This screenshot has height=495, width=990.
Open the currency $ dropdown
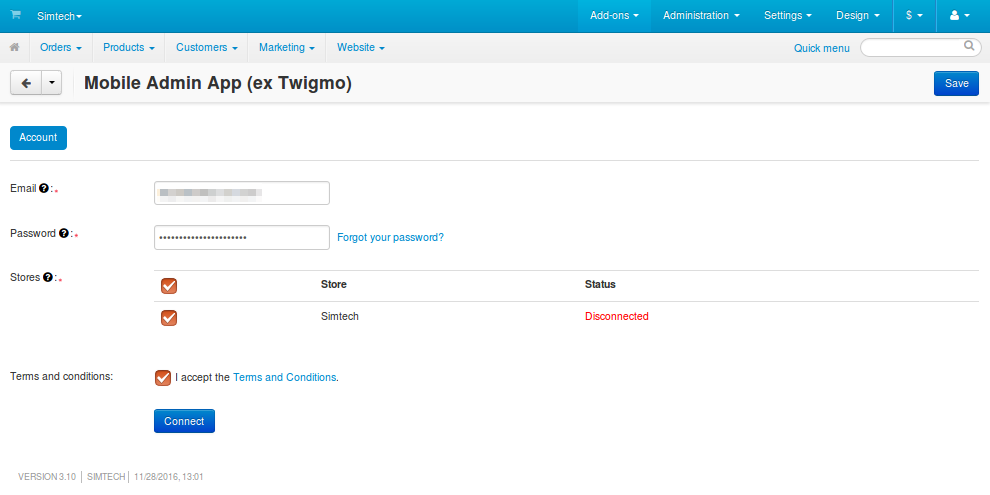click(x=915, y=16)
